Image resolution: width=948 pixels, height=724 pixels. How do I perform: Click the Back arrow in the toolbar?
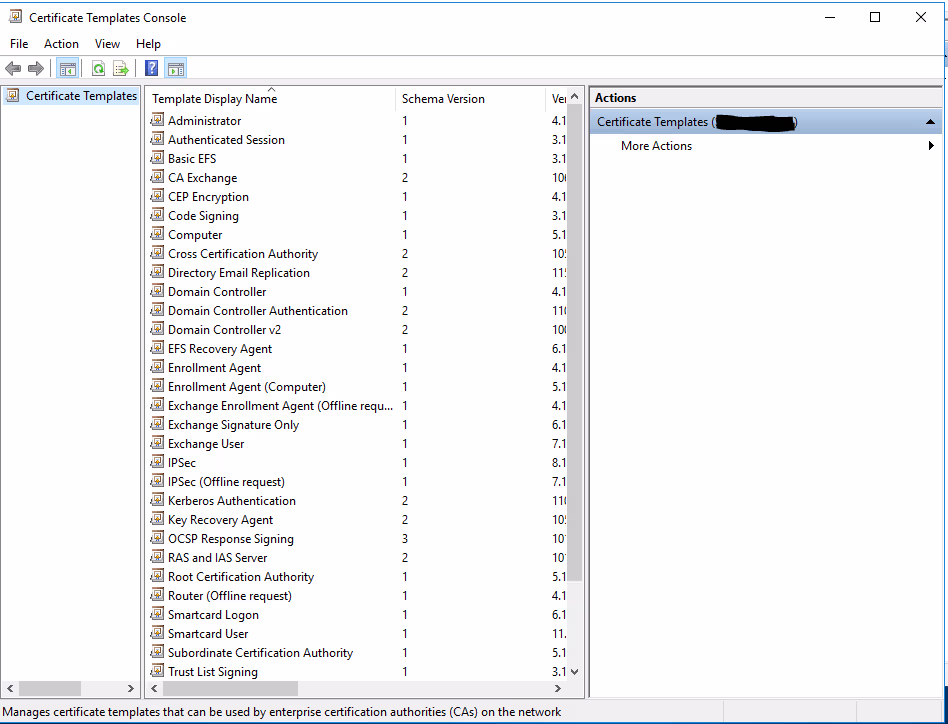(13, 69)
